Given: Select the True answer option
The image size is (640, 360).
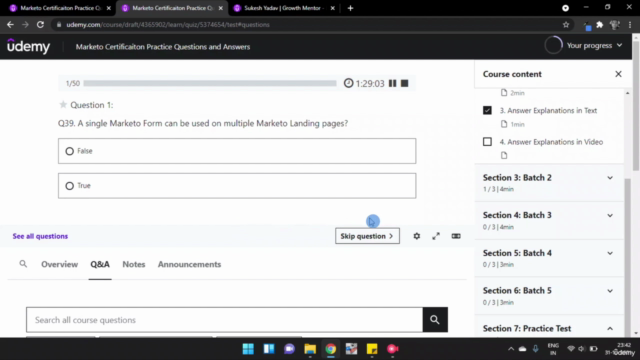Looking at the screenshot, I should click(x=237, y=186).
